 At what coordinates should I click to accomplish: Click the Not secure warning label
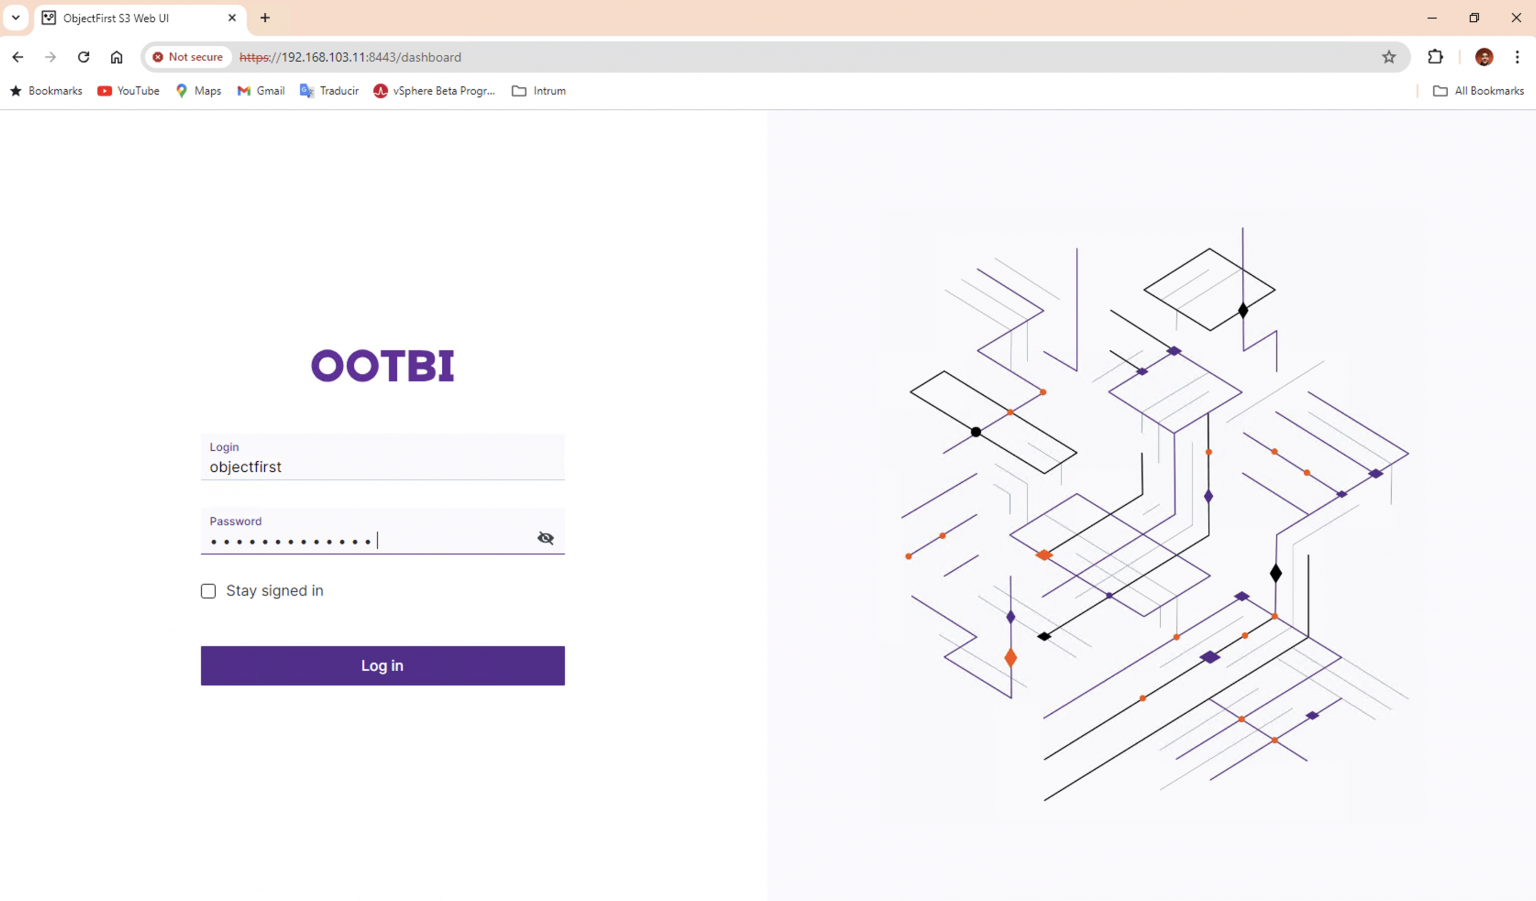187,57
